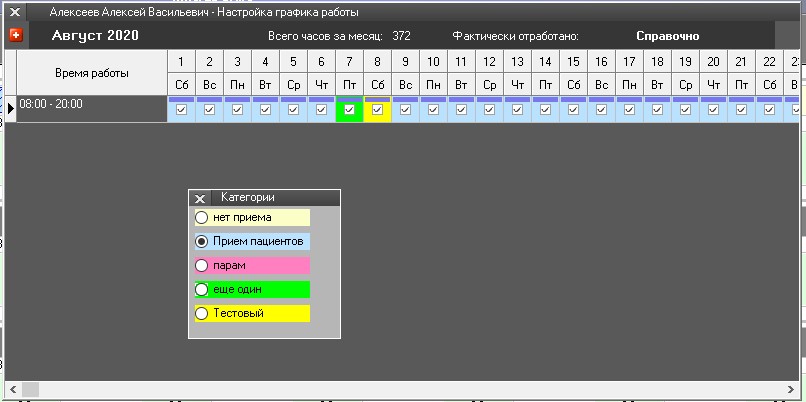806x402 pixels.
Task: Select the pink 'парам' category
Action: coord(201,266)
